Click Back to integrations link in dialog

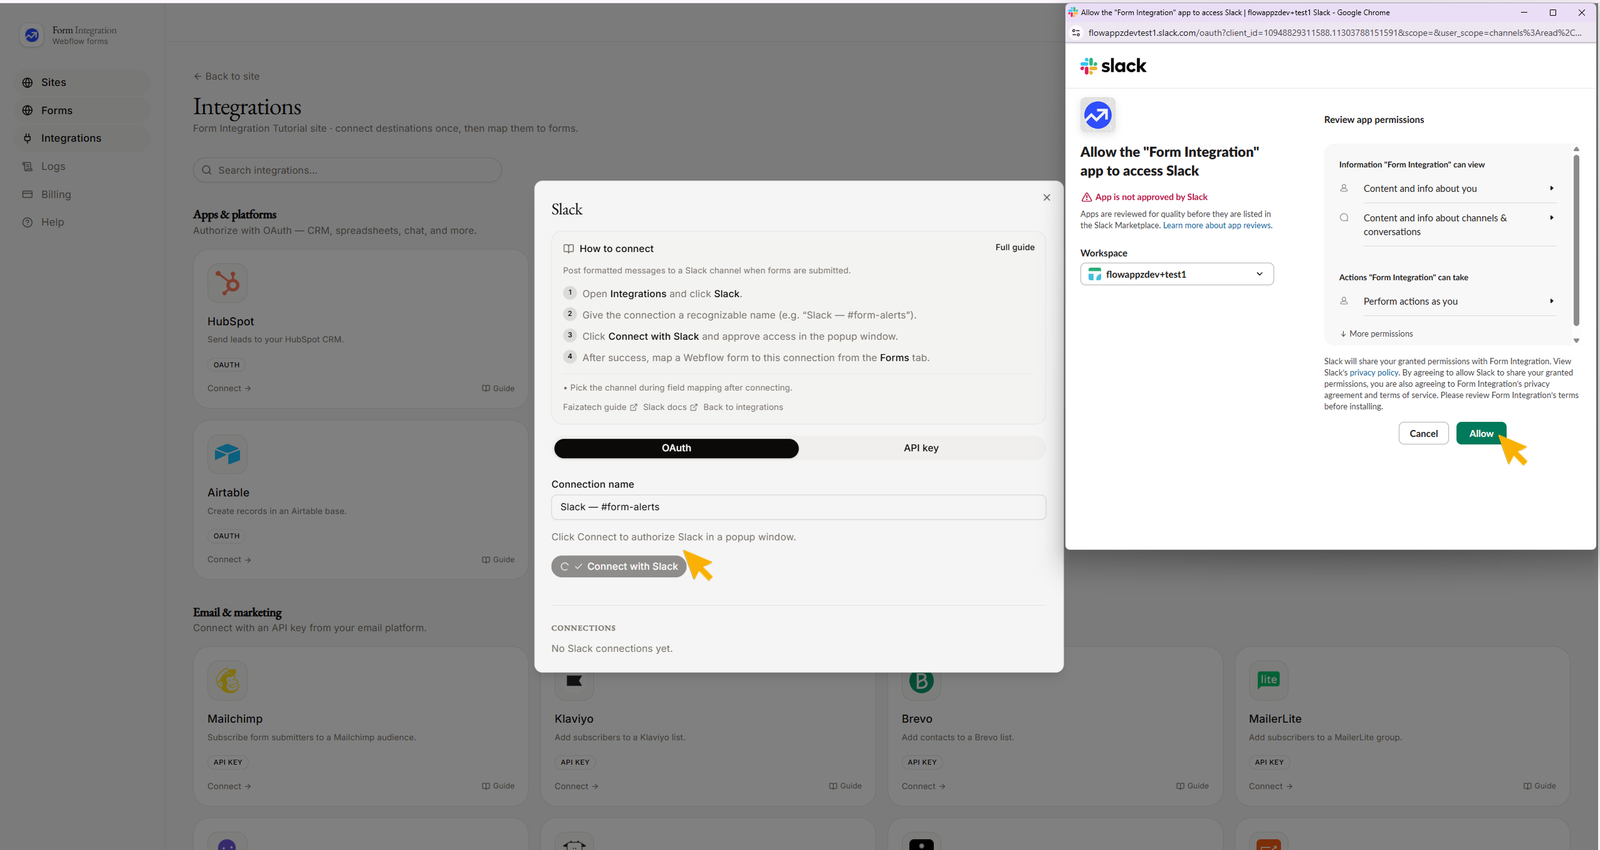[743, 407]
